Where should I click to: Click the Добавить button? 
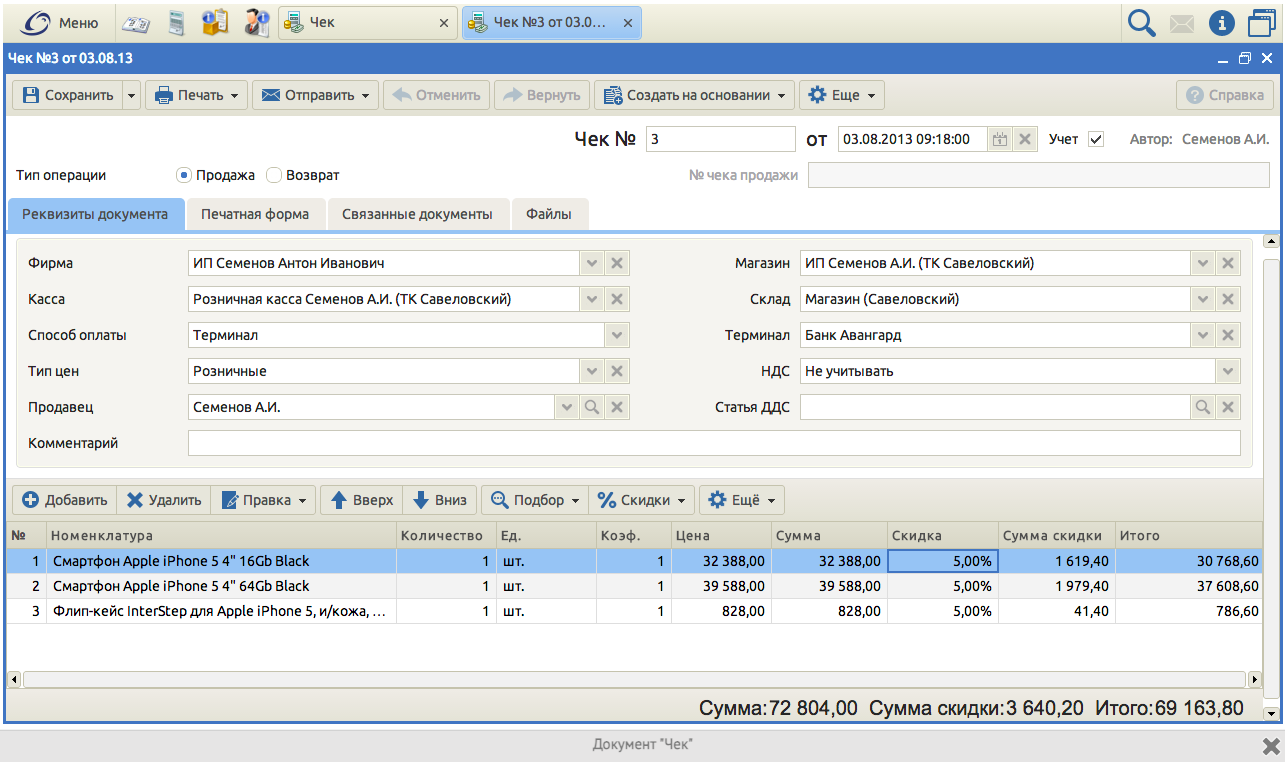coord(65,500)
